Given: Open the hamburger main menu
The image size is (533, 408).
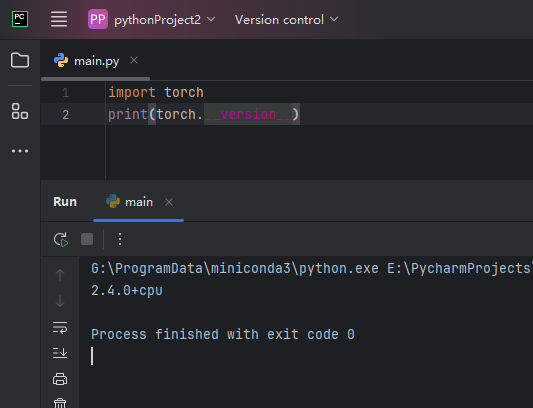Looking at the screenshot, I should [59, 19].
